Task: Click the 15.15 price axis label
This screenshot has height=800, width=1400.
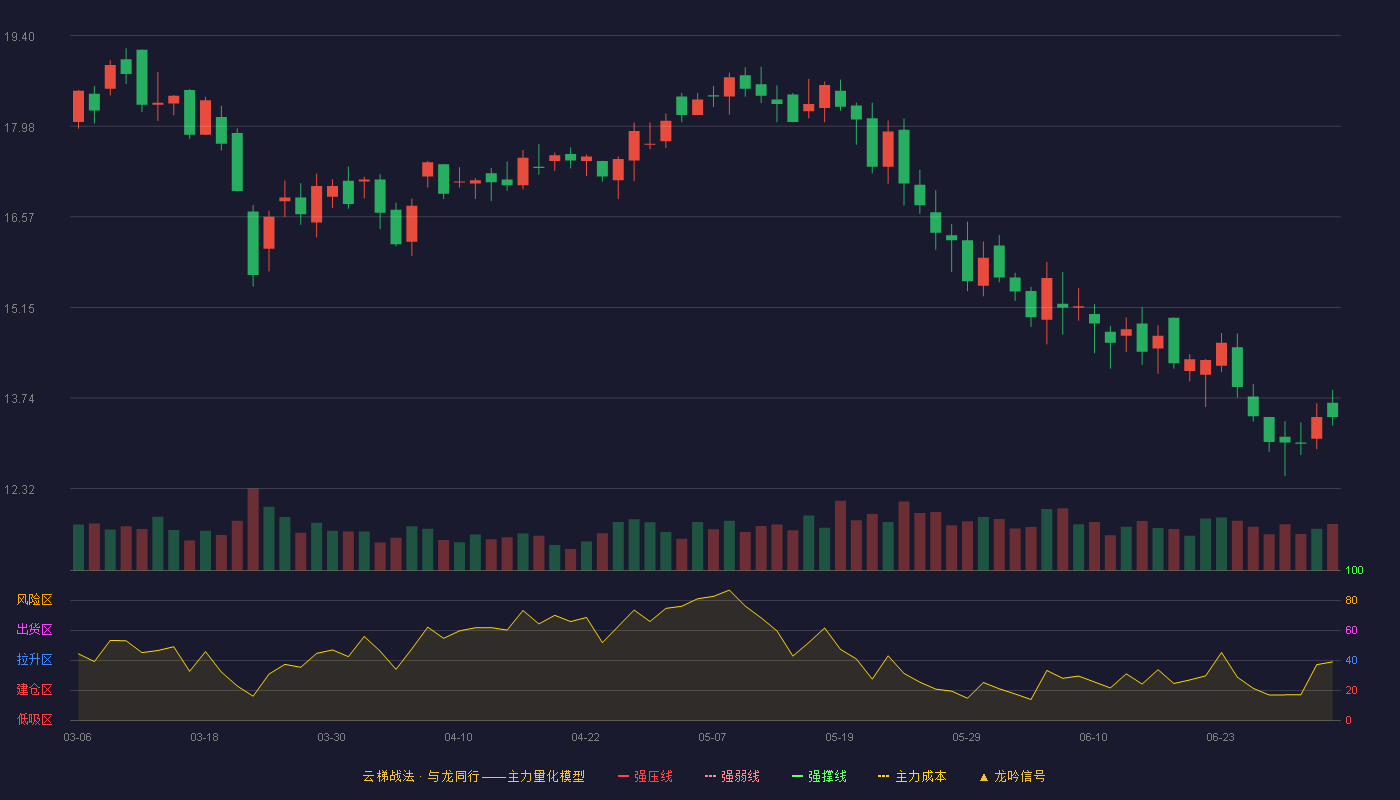Action: point(19,308)
